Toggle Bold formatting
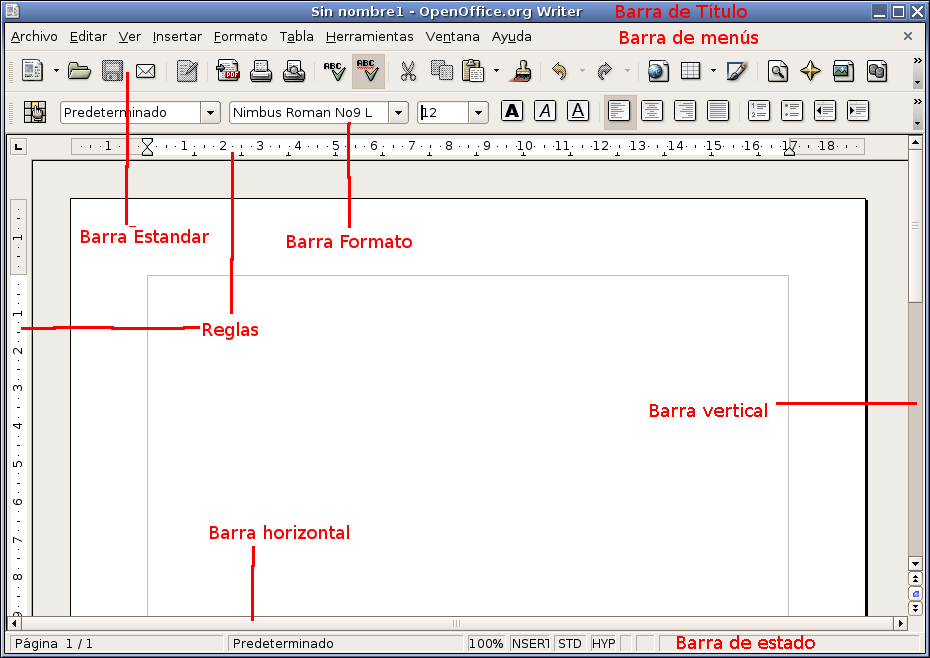This screenshot has height=658, width=930. (x=512, y=111)
